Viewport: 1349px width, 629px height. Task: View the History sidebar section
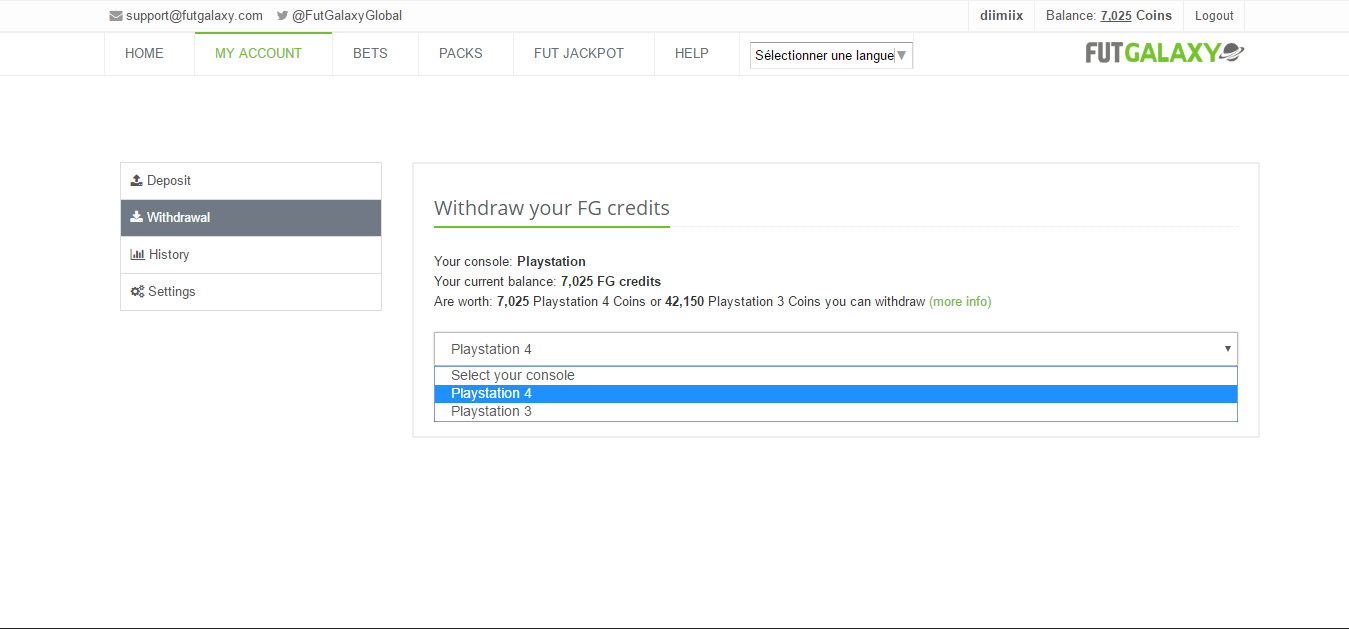point(251,255)
